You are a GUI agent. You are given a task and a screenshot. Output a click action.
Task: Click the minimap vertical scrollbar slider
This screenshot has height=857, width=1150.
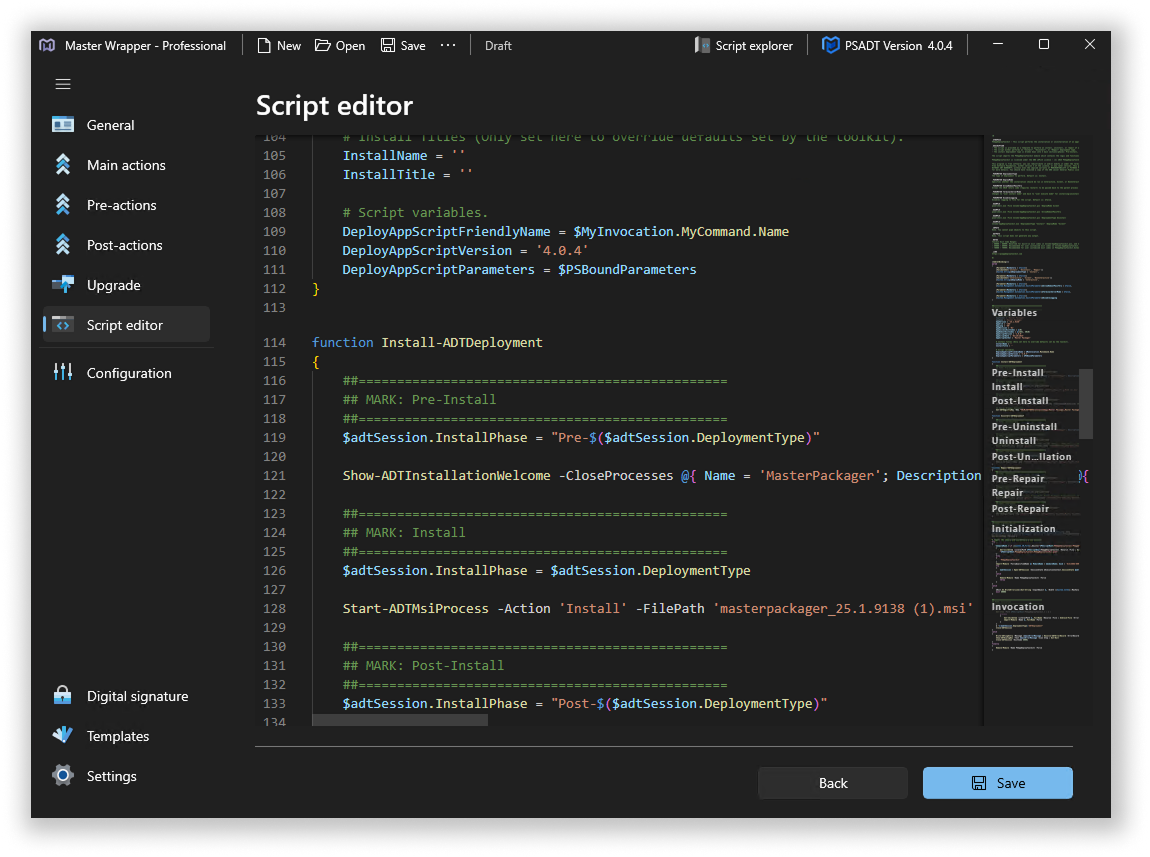pyautogui.click(x=1086, y=403)
